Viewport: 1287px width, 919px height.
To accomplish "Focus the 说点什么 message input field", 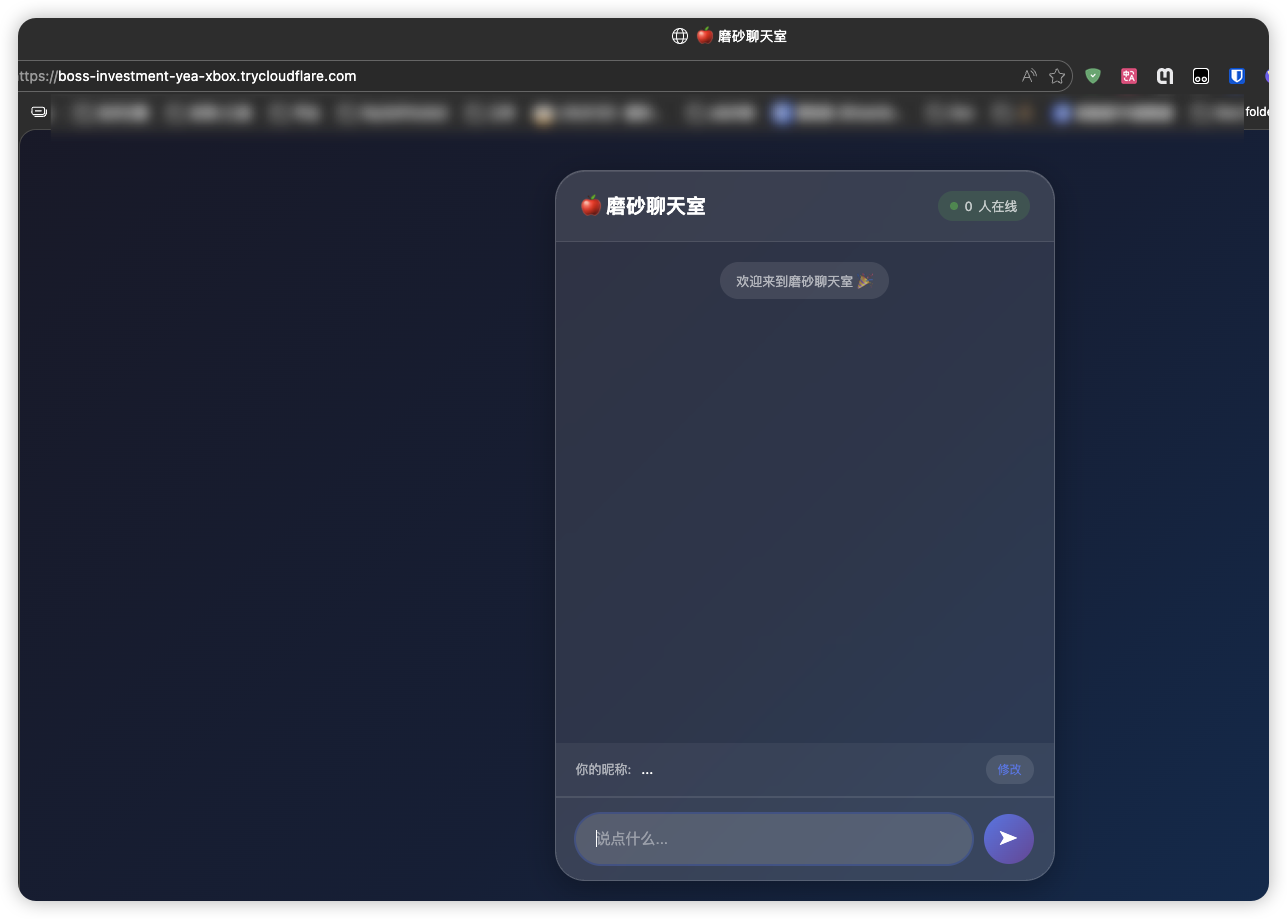I will coord(773,838).
